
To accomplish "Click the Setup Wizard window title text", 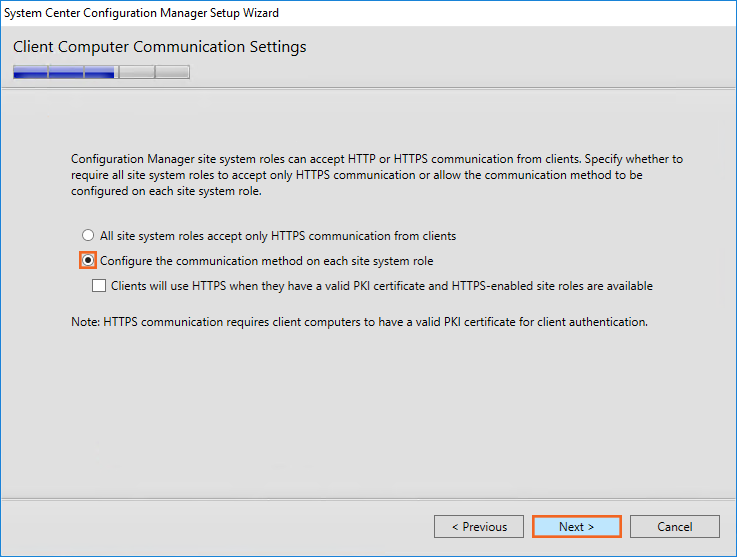I will pyautogui.click(x=142, y=13).
